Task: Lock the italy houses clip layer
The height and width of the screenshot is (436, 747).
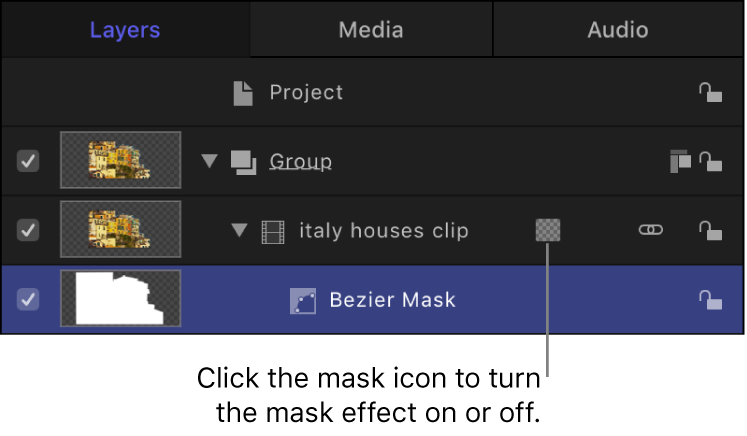Action: [710, 231]
